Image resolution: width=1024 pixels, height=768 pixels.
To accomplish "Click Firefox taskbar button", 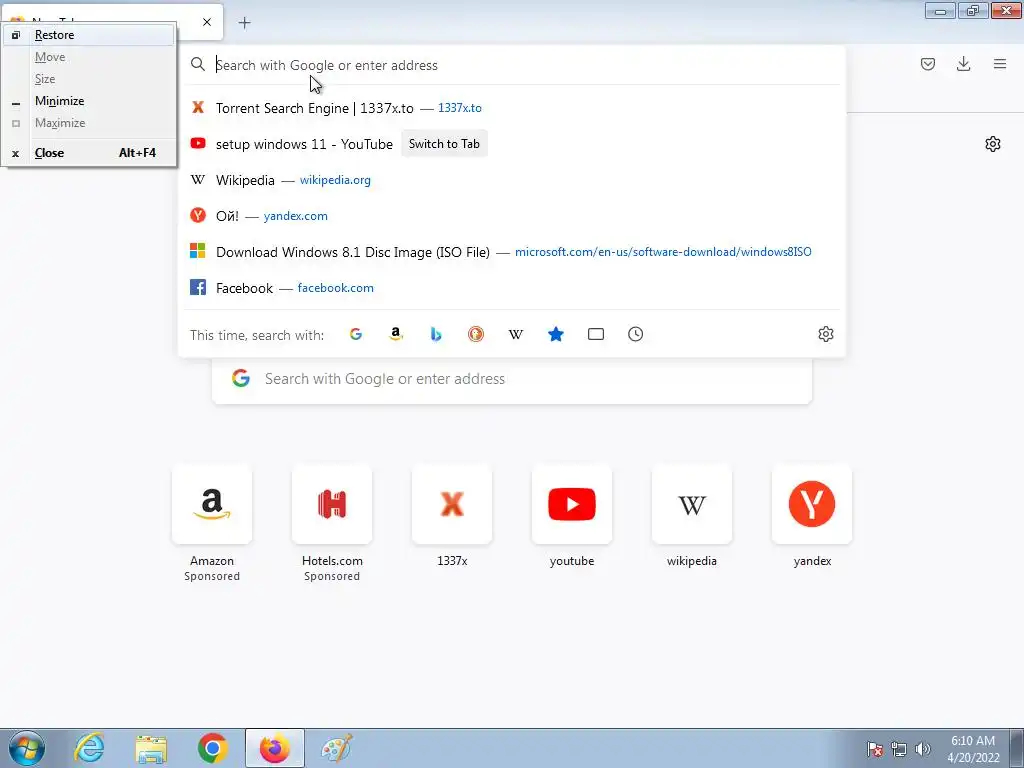I will click(x=274, y=748).
